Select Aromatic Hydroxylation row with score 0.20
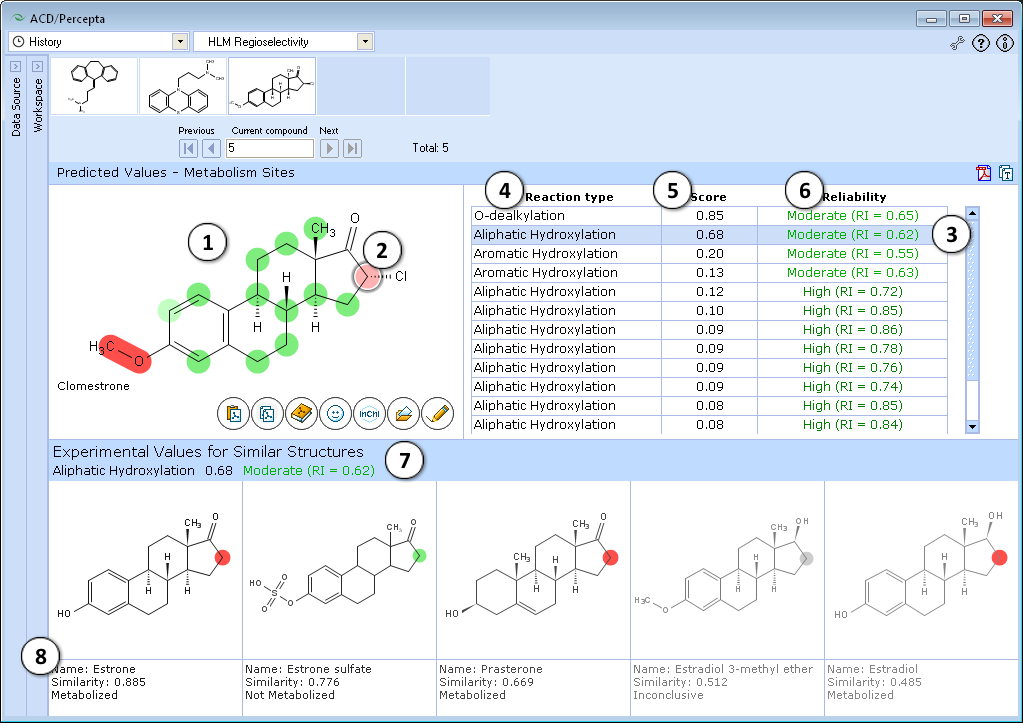Viewport: 1023px width, 723px height. click(709, 254)
